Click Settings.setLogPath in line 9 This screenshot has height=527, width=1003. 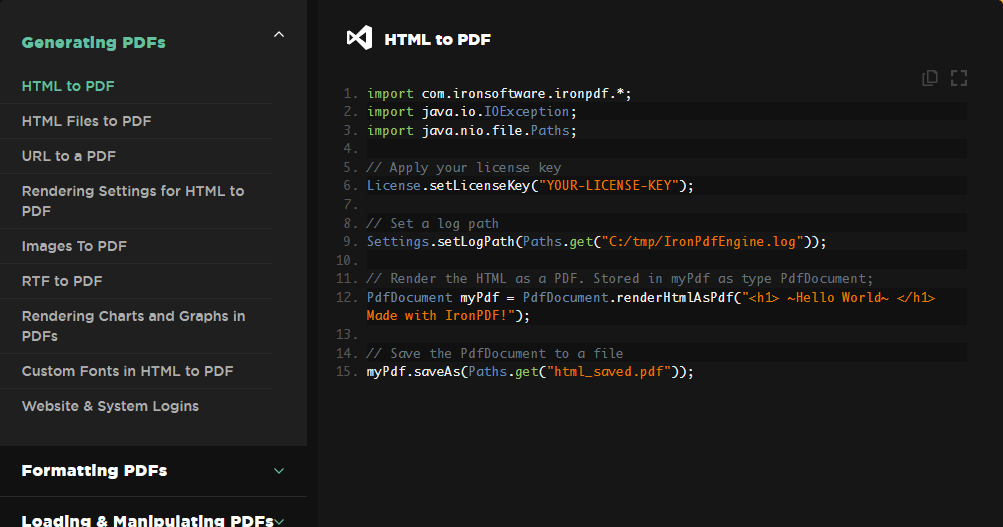pos(441,242)
